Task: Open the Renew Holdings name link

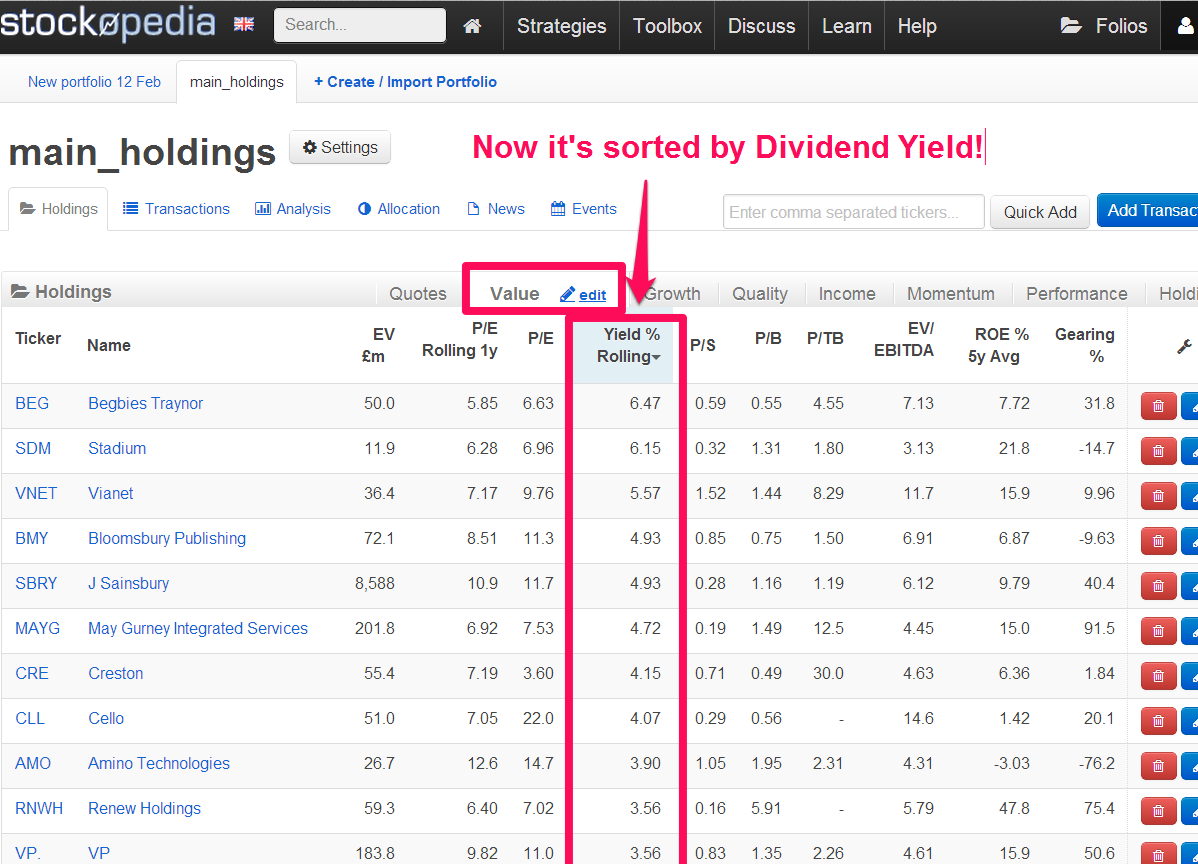Action: click(144, 808)
